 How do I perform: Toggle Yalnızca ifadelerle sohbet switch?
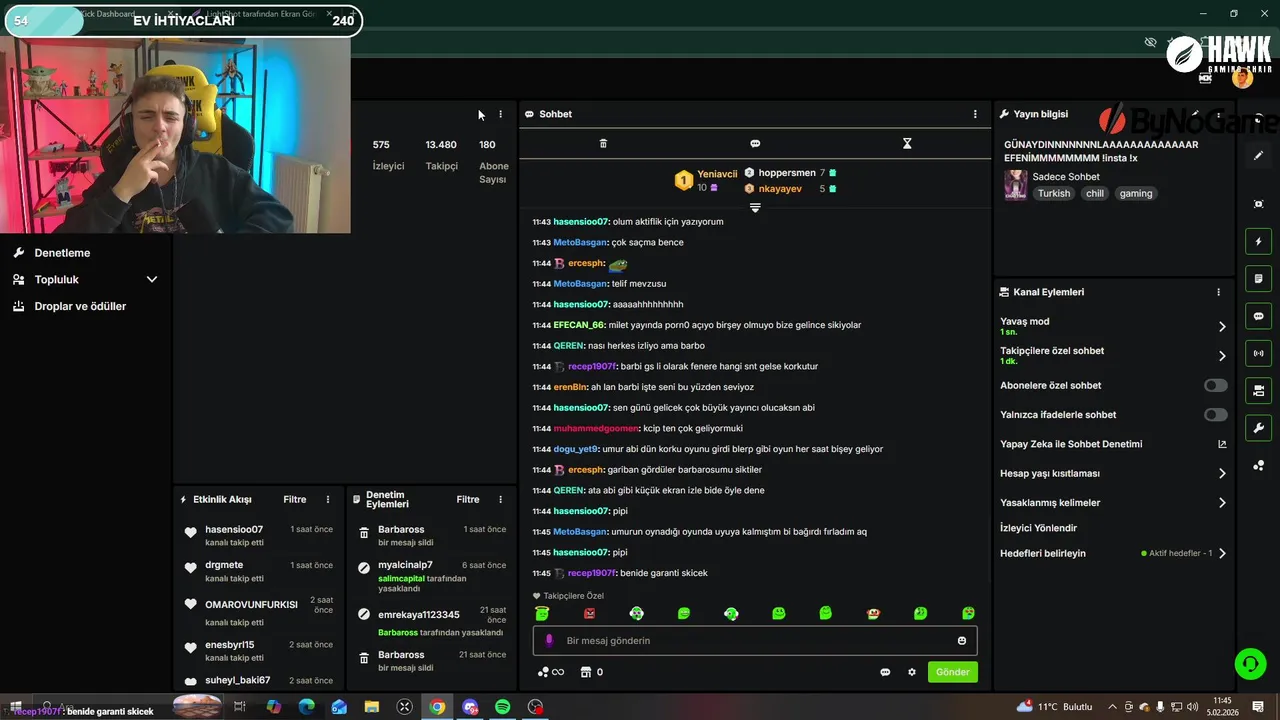1216,414
